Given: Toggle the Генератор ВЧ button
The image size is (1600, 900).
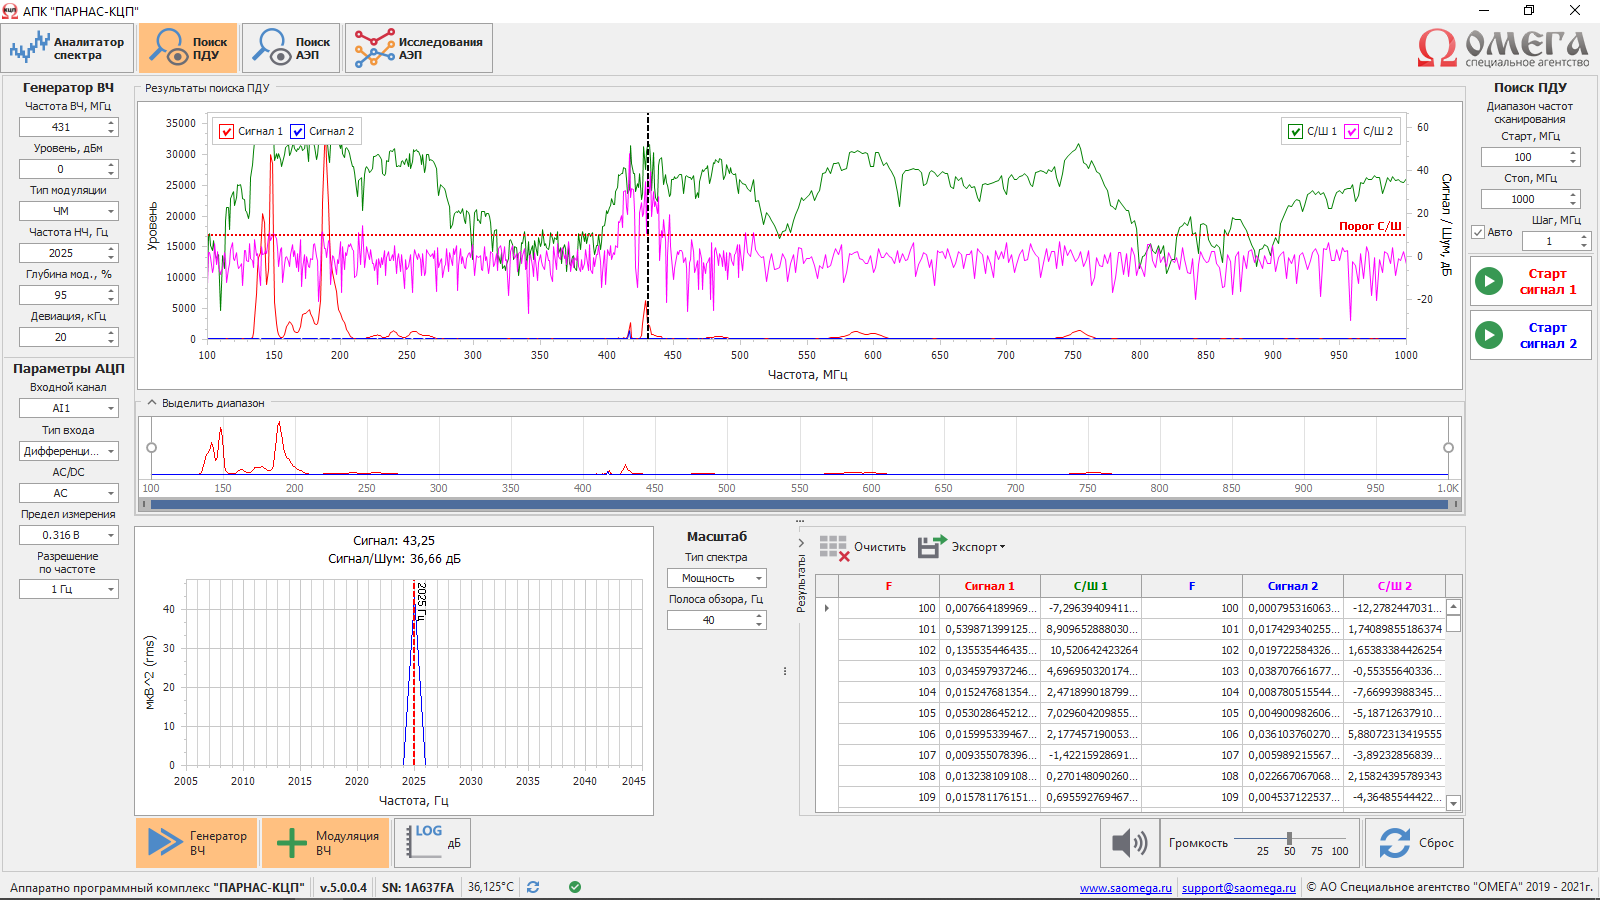Looking at the screenshot, I should click(197, 843).
